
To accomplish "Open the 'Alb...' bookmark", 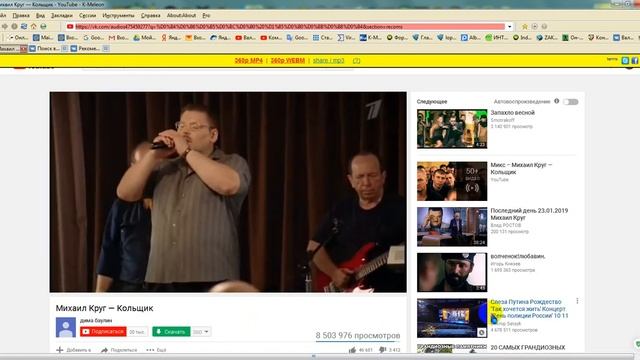I will tap(471, 38).
